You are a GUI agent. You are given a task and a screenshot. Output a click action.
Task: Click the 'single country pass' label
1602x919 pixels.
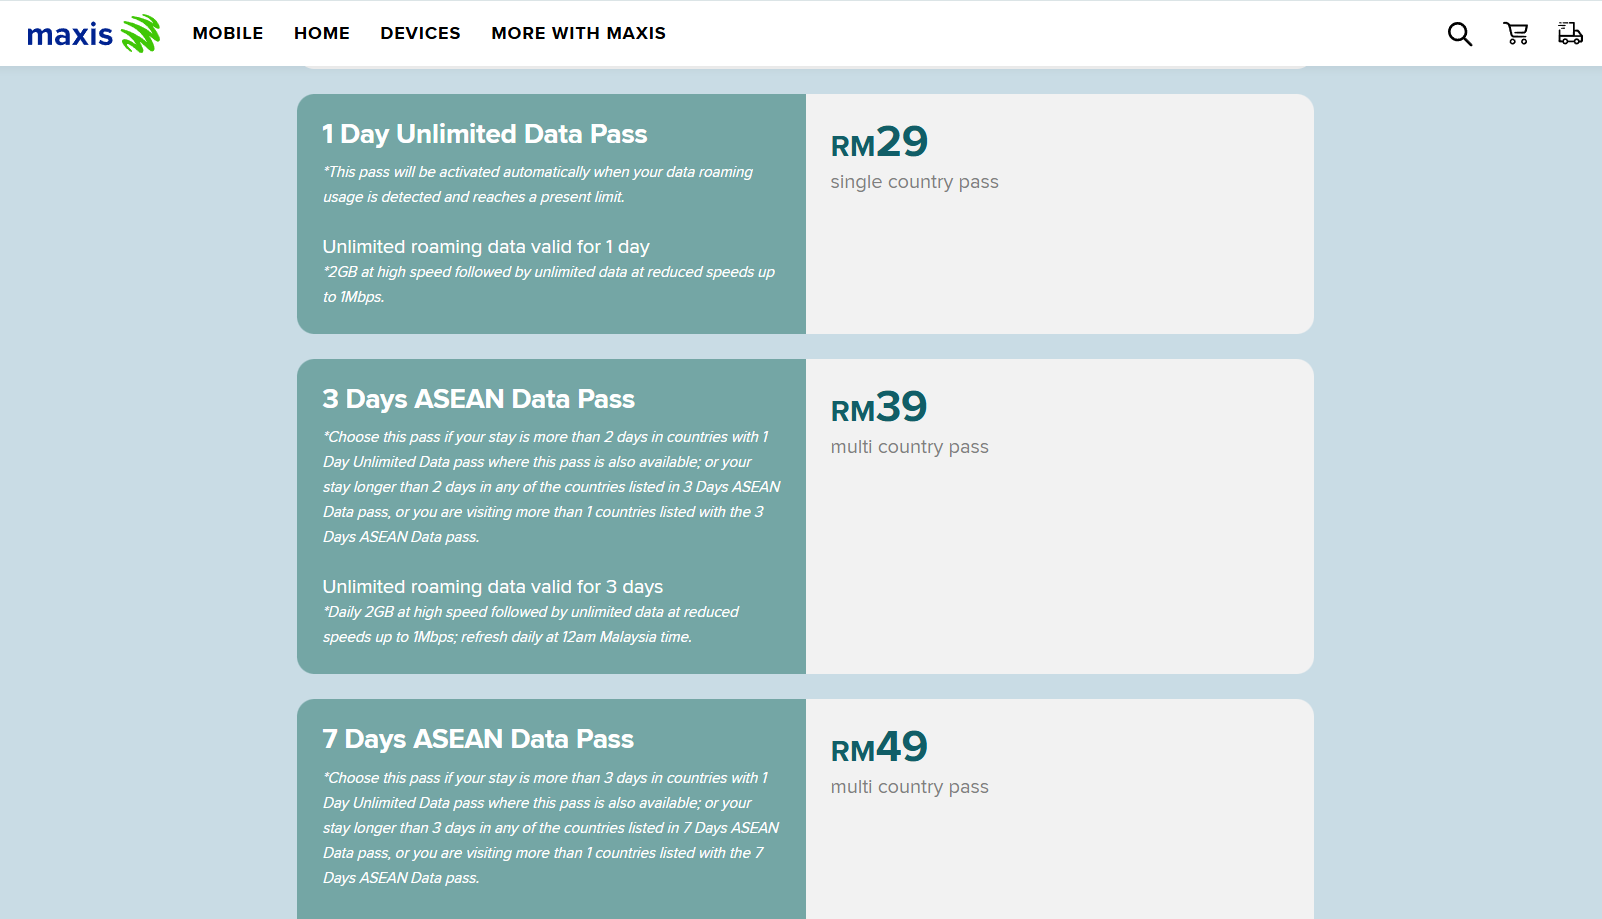click(914, 182)
